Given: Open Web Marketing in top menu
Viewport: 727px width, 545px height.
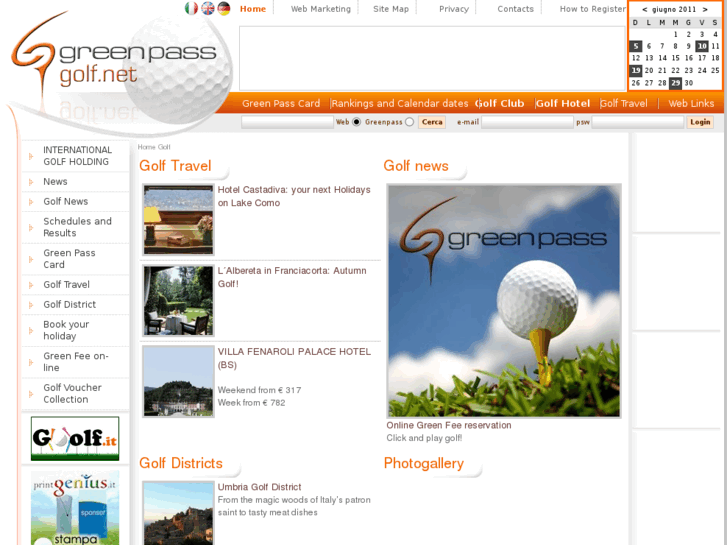Looking at the screenshot, I should [321, 9].
